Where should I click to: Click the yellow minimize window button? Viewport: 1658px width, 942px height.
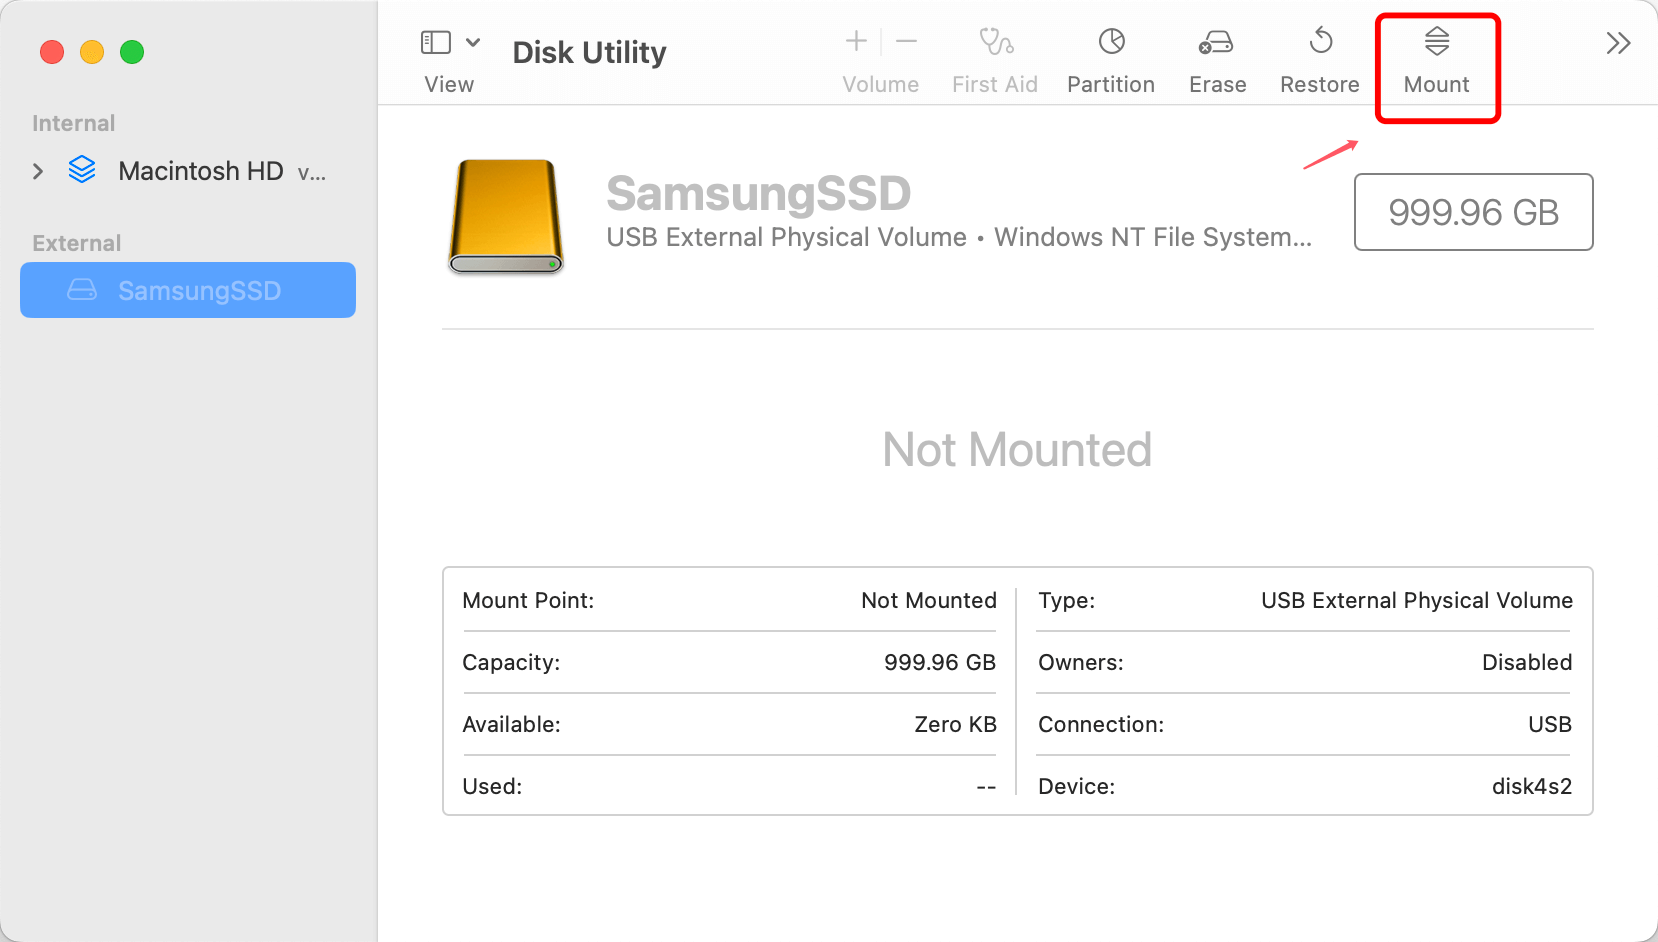pyautogui.click(x=92, y=52)
